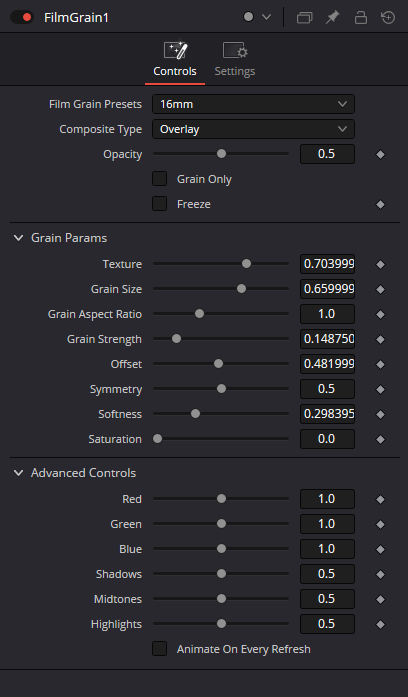Add keyframe for Softness
This screenshot has width=408, height=697.
point(380,414)
